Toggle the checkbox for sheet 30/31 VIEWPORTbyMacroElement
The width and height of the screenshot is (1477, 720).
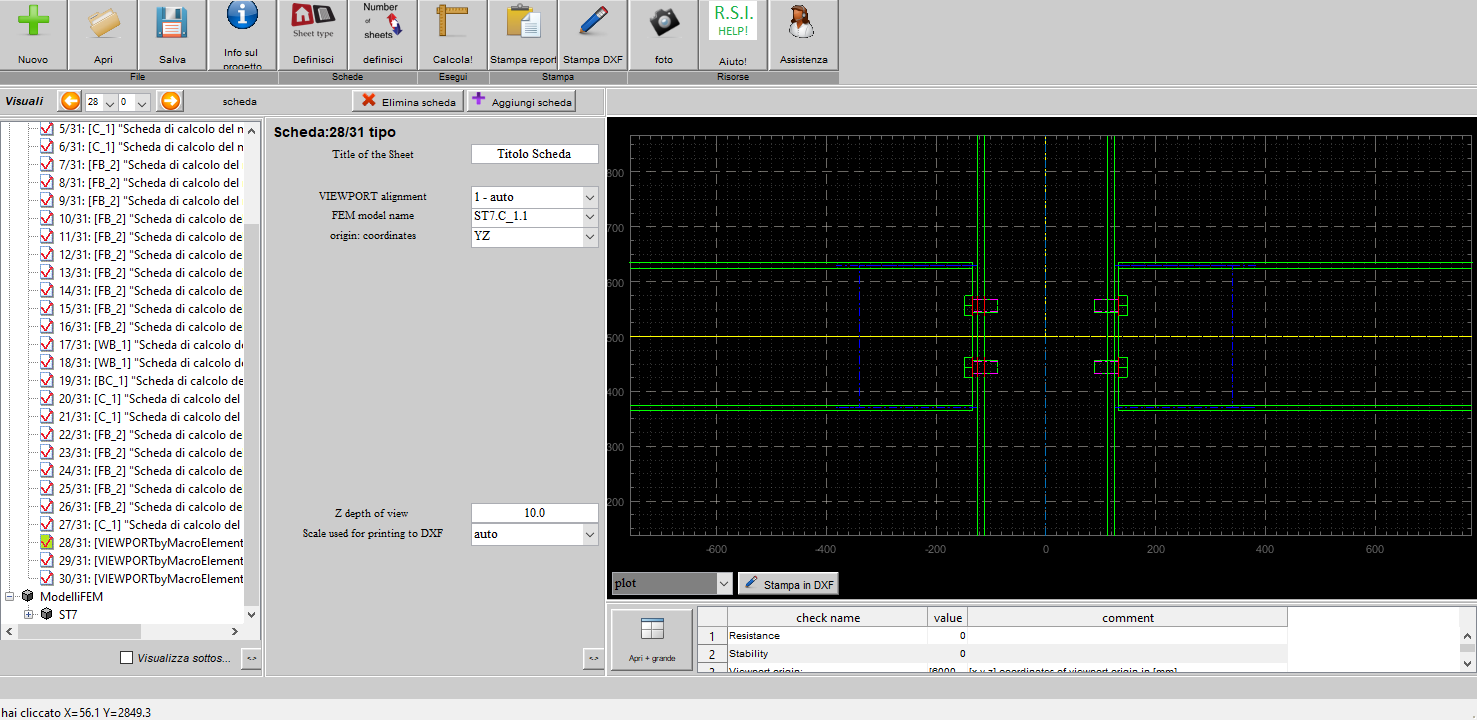click(x=46, y=579)
